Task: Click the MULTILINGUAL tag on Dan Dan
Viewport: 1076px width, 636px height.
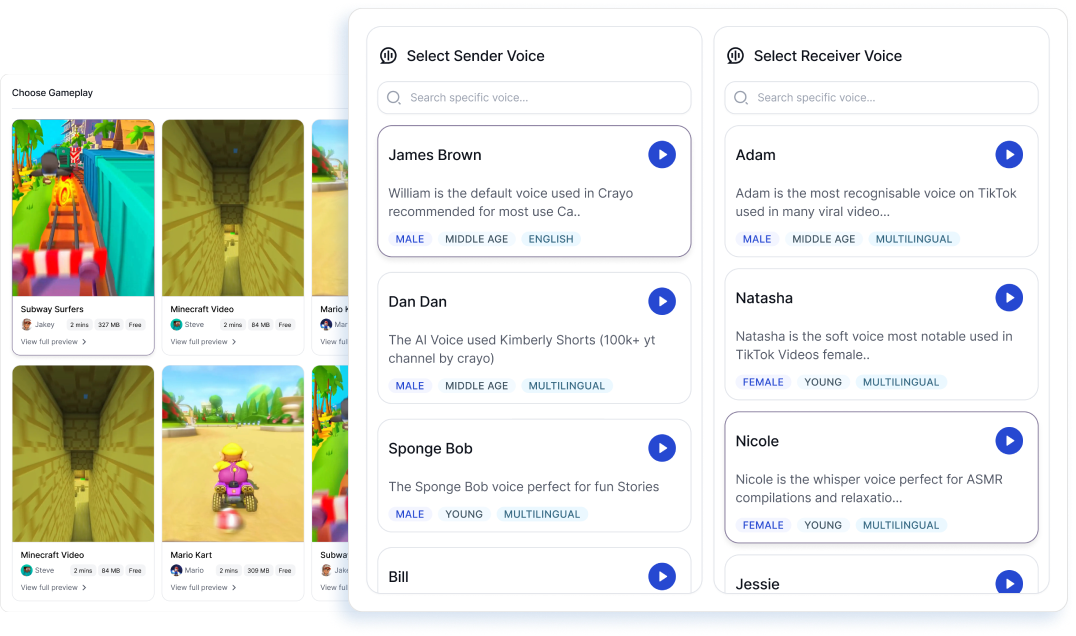Action: [566, 386]
